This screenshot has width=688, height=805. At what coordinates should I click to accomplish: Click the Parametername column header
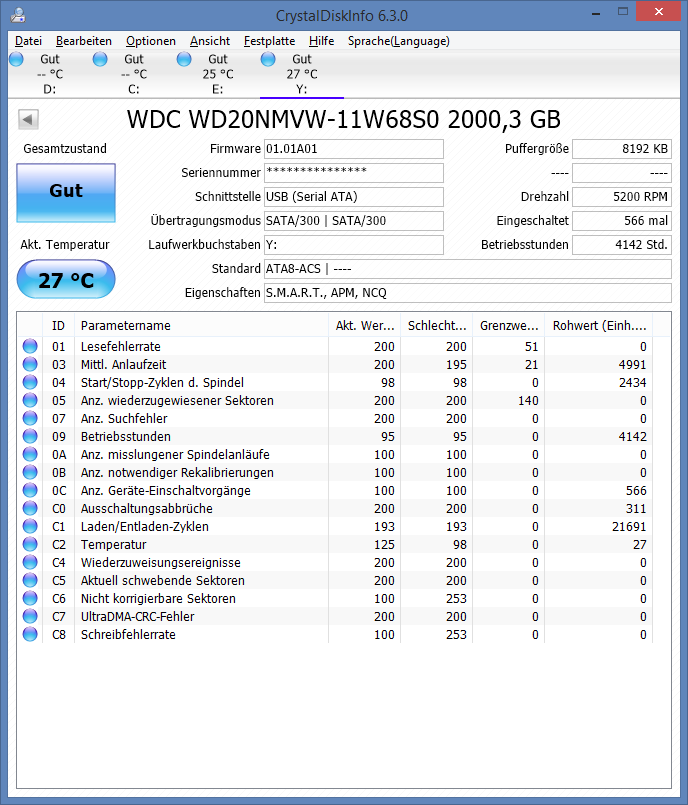pyautogui.click(x=201, y=325)
